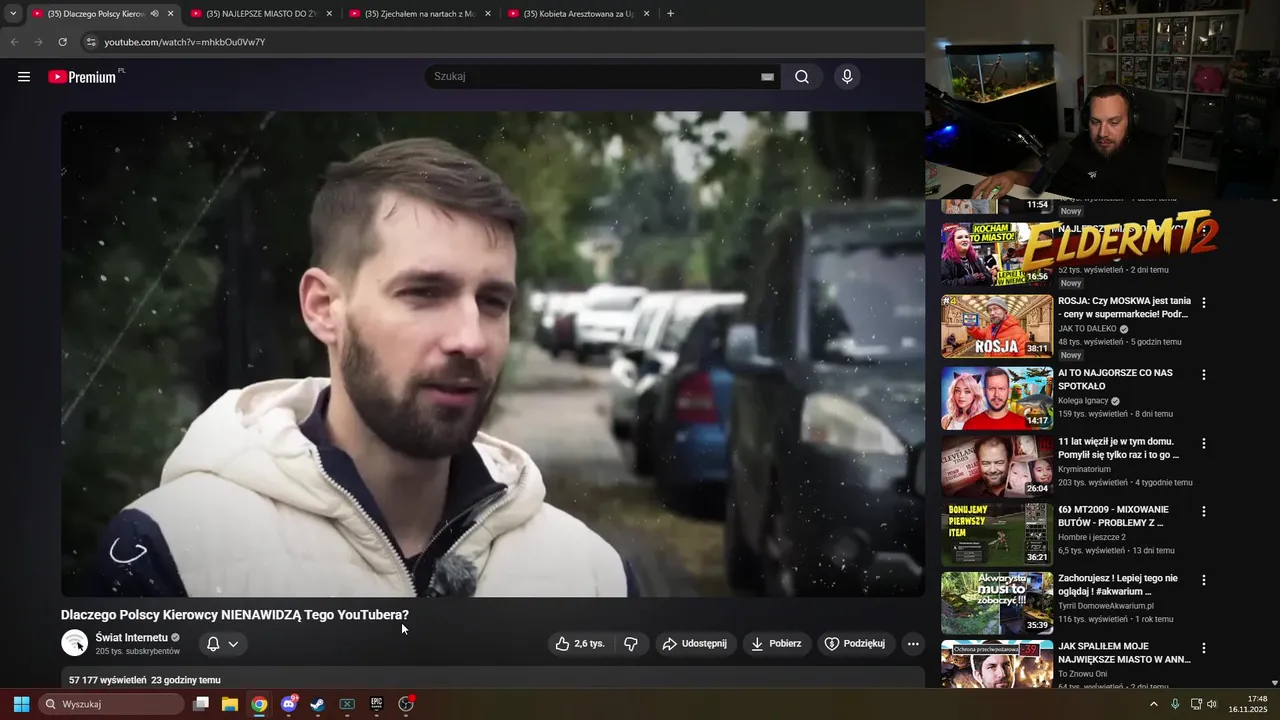Mute the Dlaczego Polscy Kierowcy tab audio

pyautogui.click(x=154, y=14)
